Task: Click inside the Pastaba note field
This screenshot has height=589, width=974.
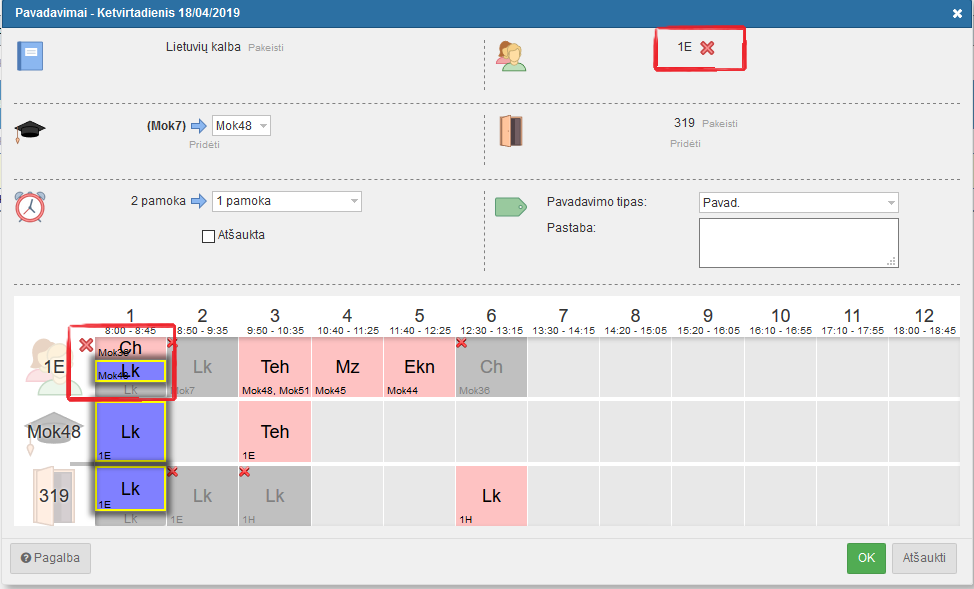Action: (798, 243)
